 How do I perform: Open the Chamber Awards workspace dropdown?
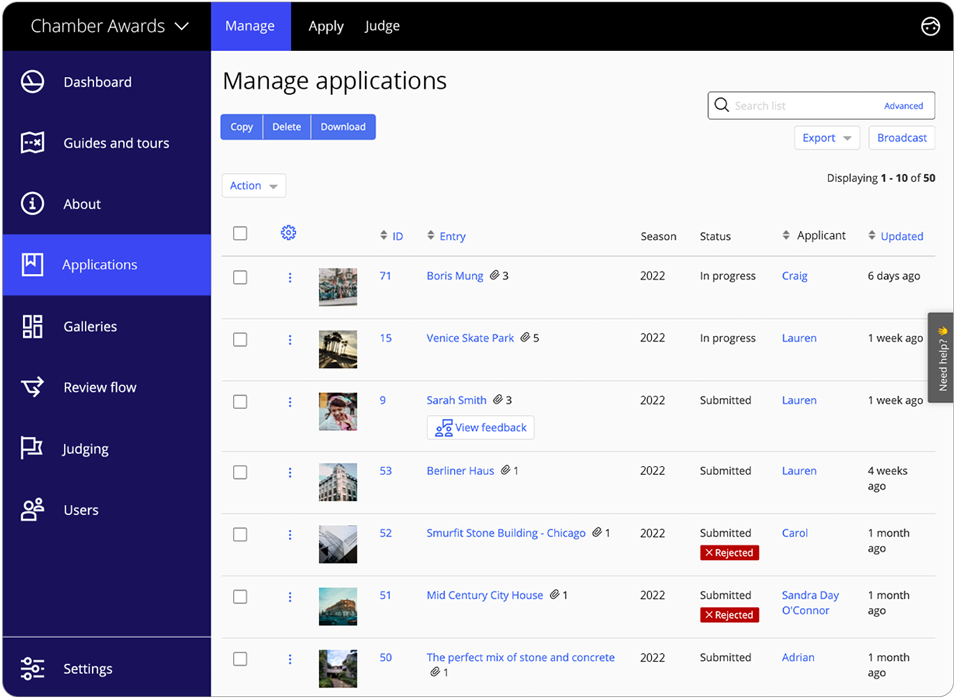pyautogui.click(x=110, y=26)
